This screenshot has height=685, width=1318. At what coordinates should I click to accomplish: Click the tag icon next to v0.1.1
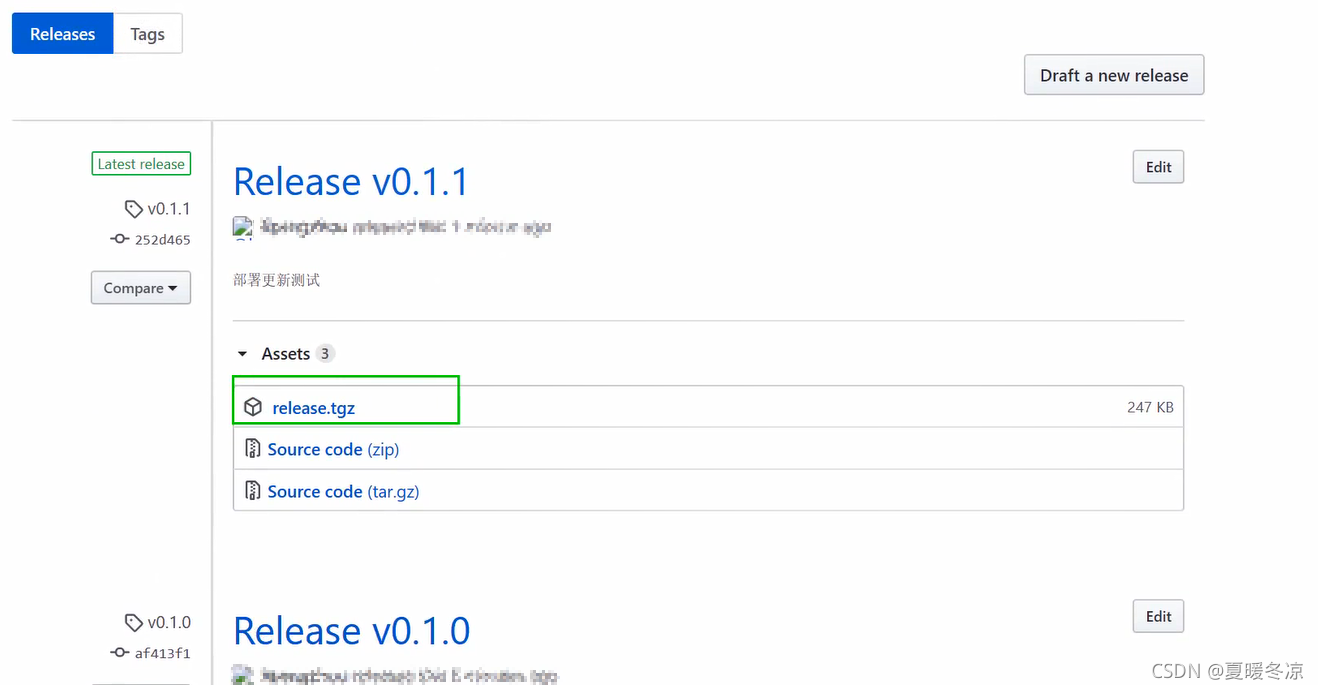[x=133, y=209]
